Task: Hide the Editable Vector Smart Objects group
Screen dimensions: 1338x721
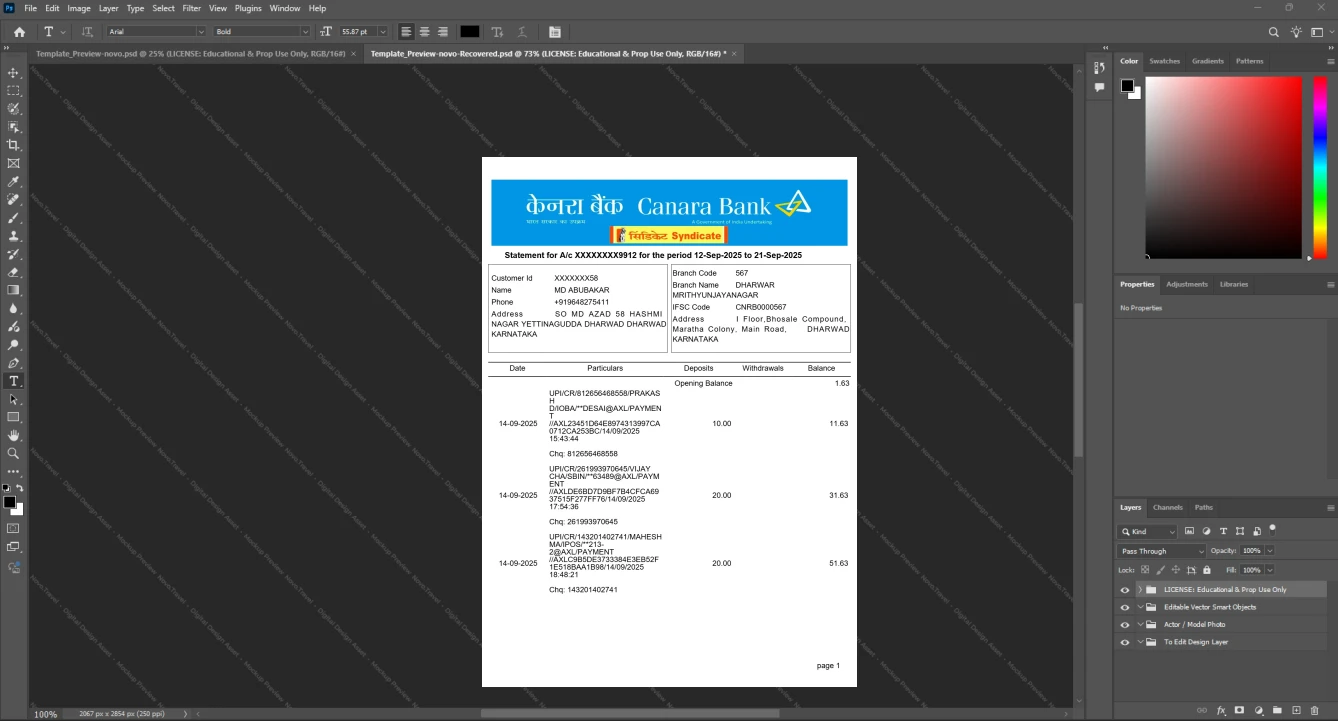Action: click(x=1125, y=607)
